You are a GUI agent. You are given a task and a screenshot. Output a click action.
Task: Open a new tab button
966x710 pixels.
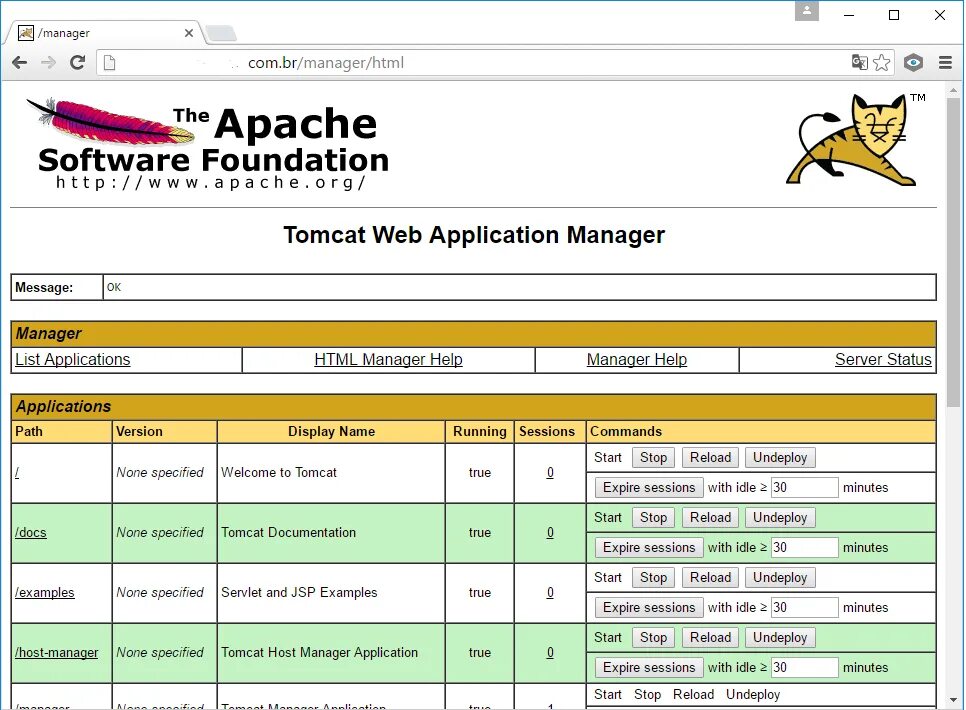(x=220, y=33)
